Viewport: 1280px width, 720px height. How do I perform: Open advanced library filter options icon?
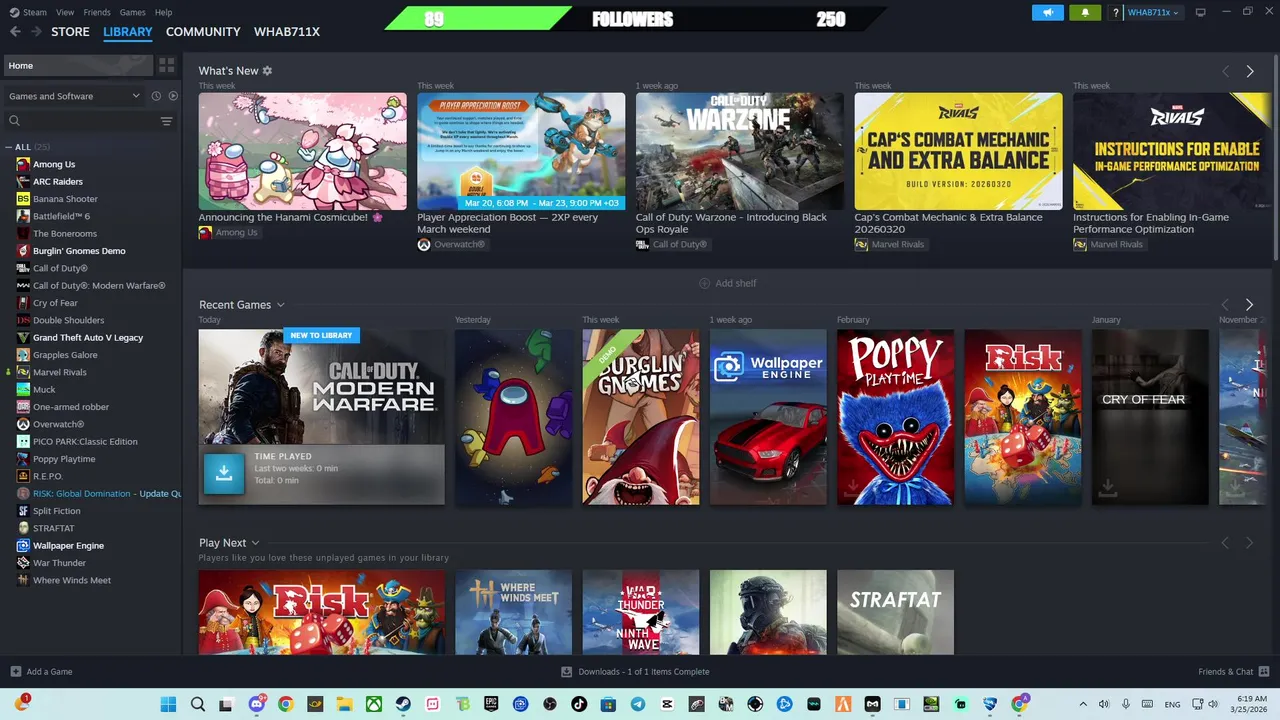click(x=166, y=121)
